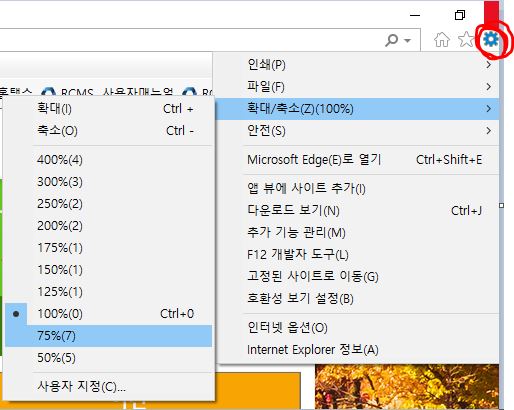Set zoom level to 50%(5)
Image resolution: width=514 pixels, height=410 pixels.
(x=109, y=358)
